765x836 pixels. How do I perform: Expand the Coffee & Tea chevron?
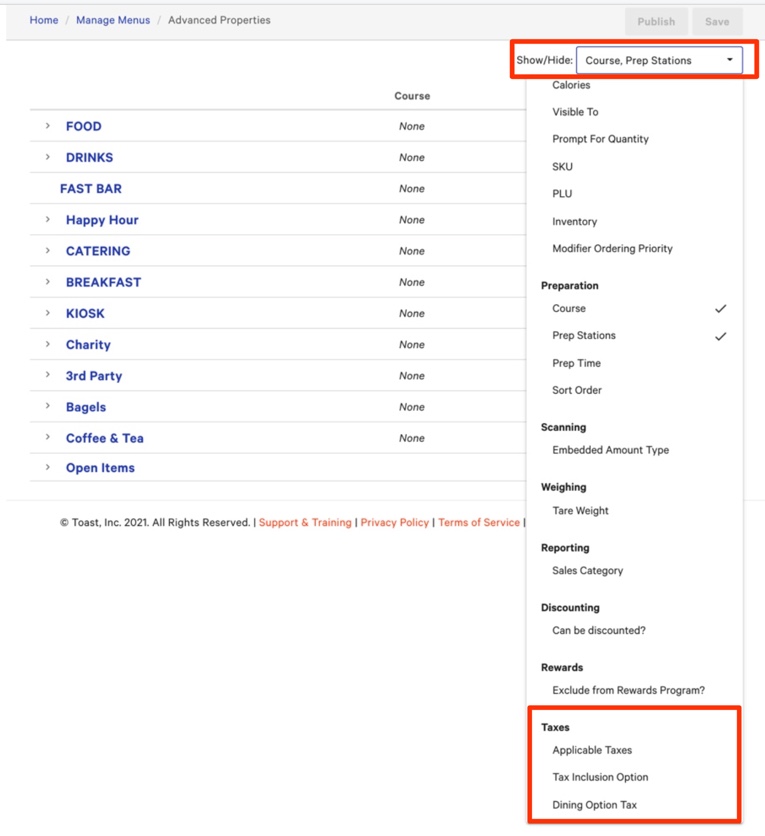(x=47, y=438)
